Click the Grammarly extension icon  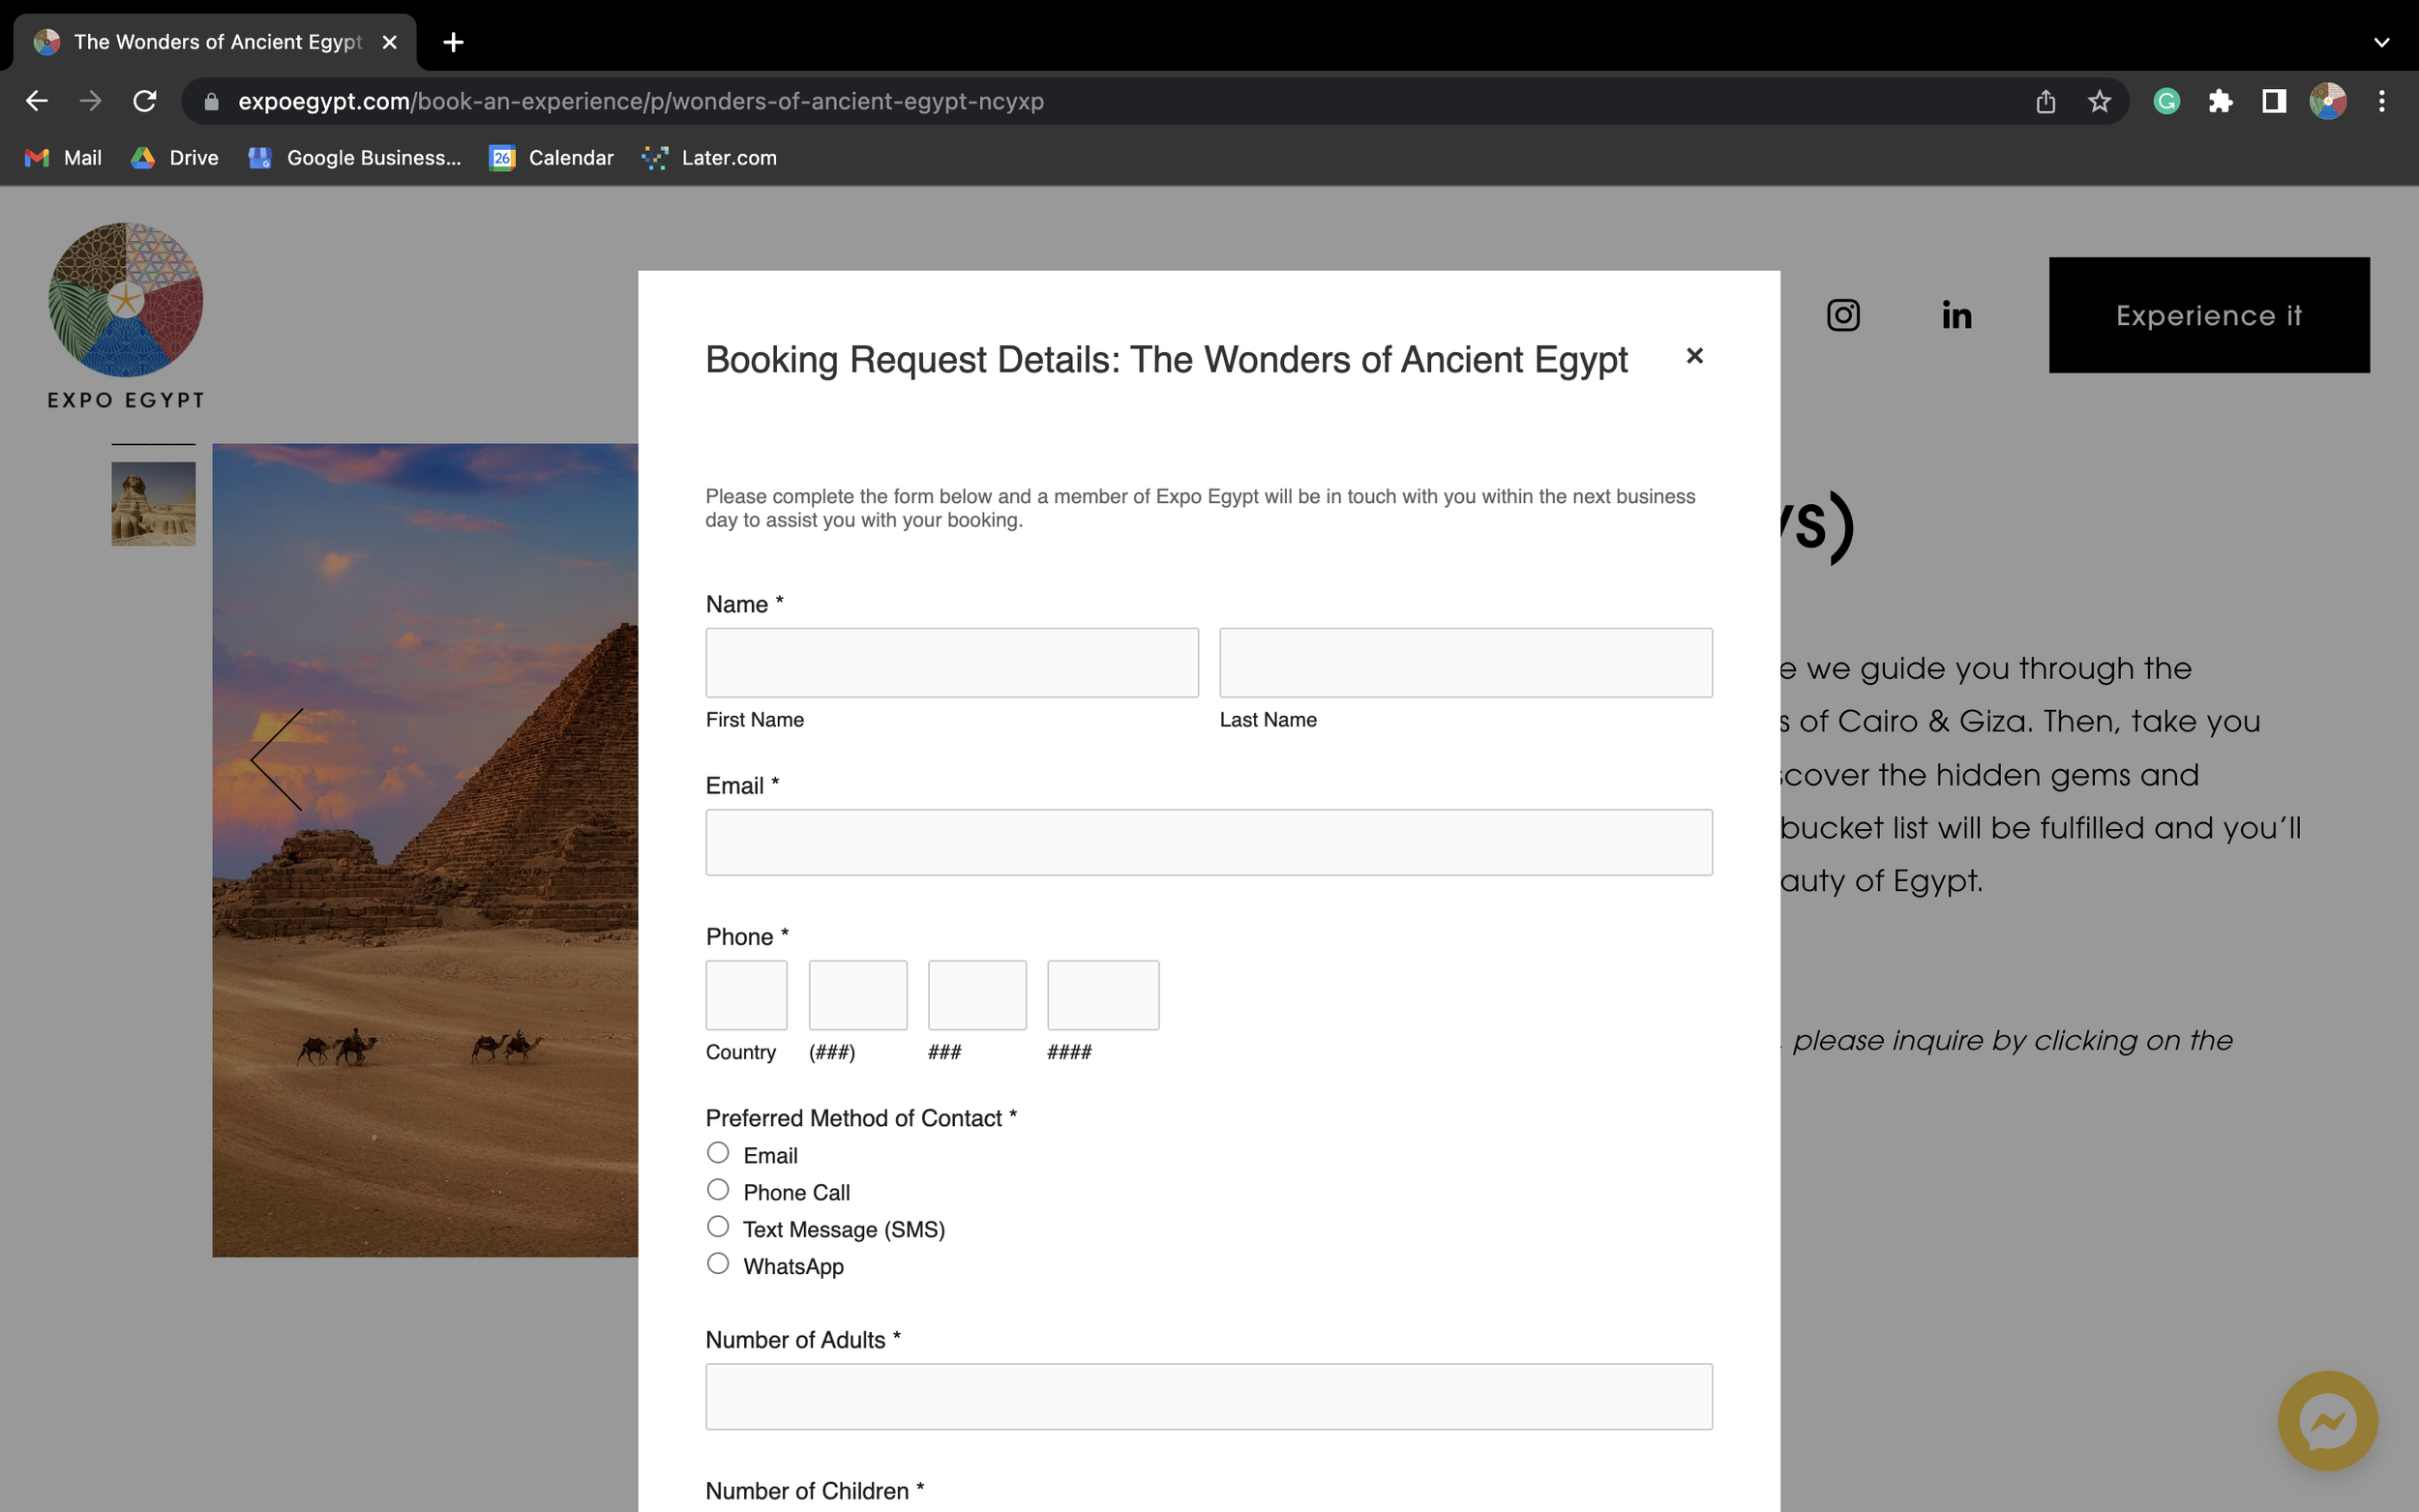point(2166,101)
